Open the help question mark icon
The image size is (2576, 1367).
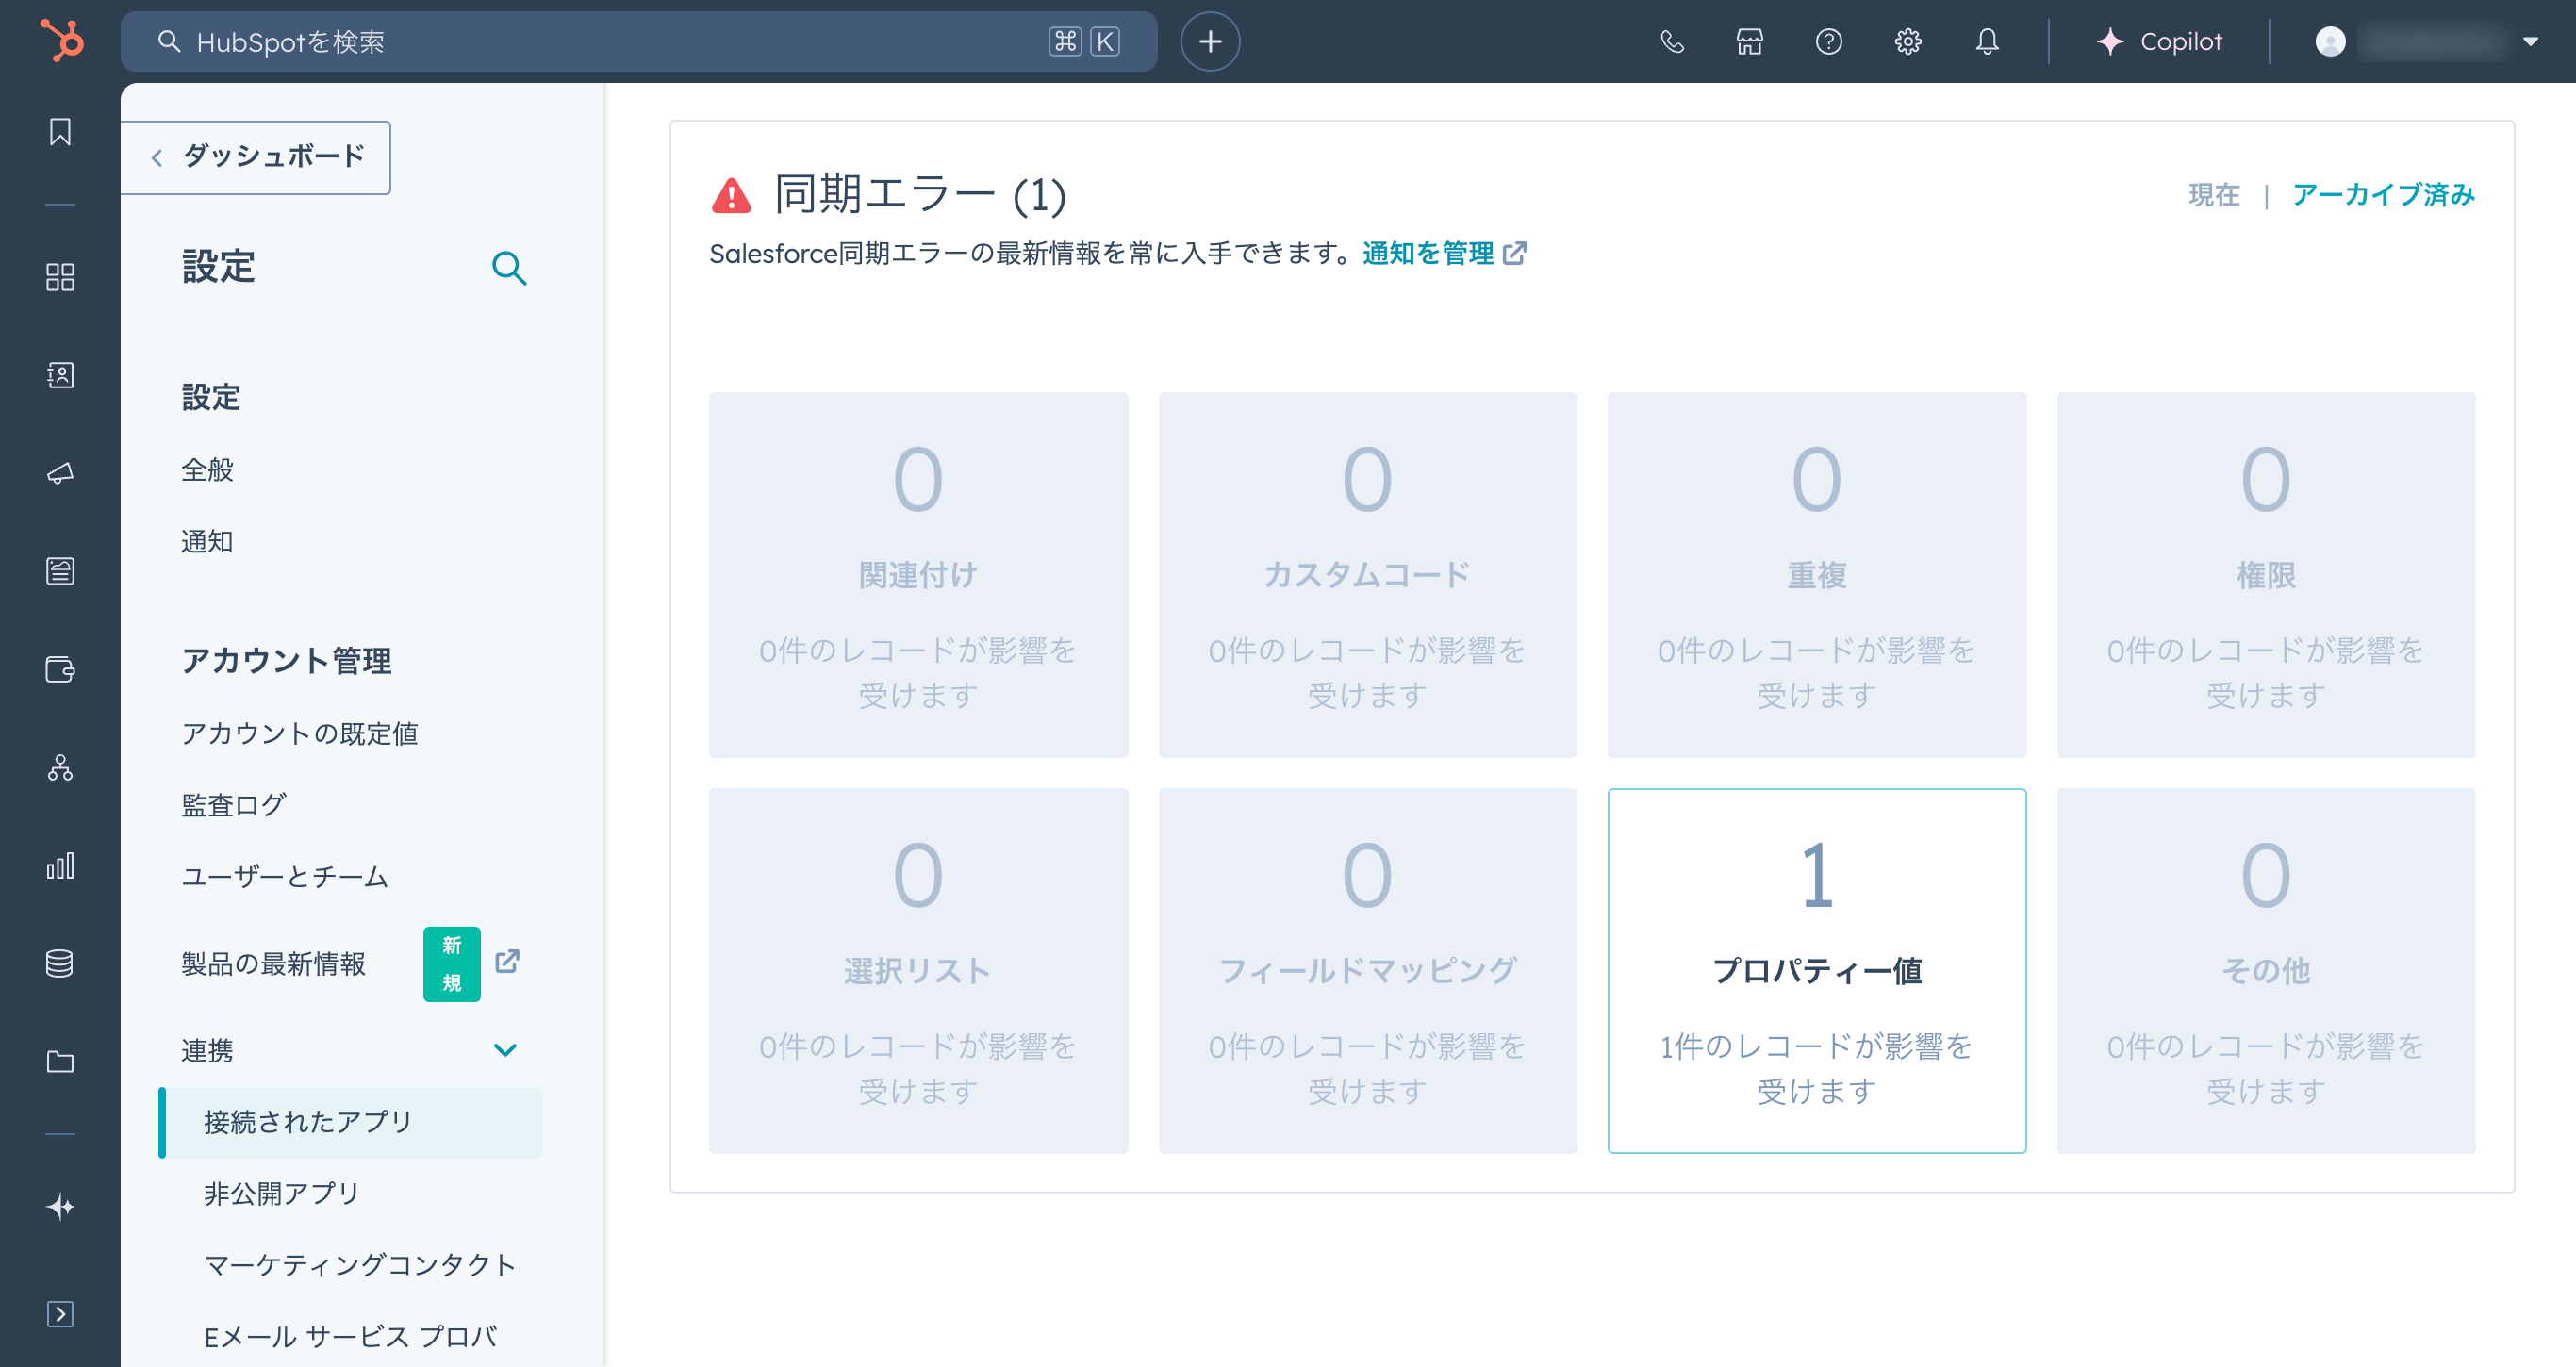[1829, 41]
